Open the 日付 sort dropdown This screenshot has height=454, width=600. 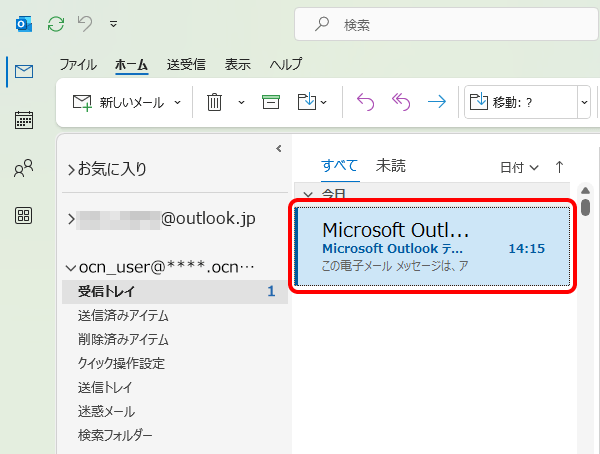point(519,167)
